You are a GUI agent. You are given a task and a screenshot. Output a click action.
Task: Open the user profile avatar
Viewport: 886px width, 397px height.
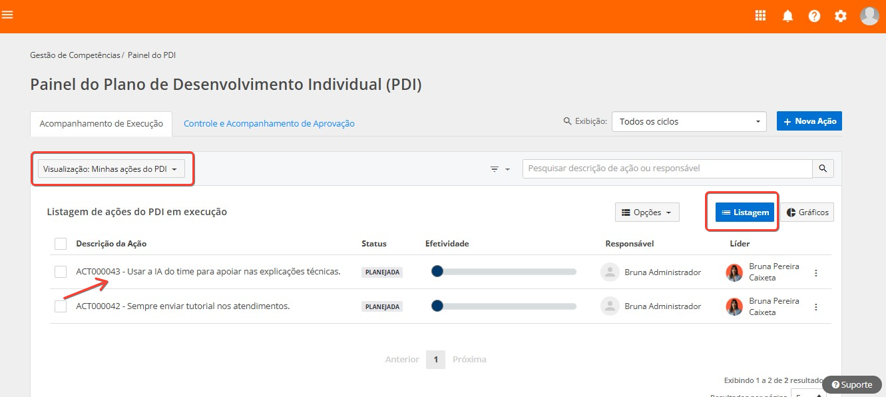click(x=869, y=16)
